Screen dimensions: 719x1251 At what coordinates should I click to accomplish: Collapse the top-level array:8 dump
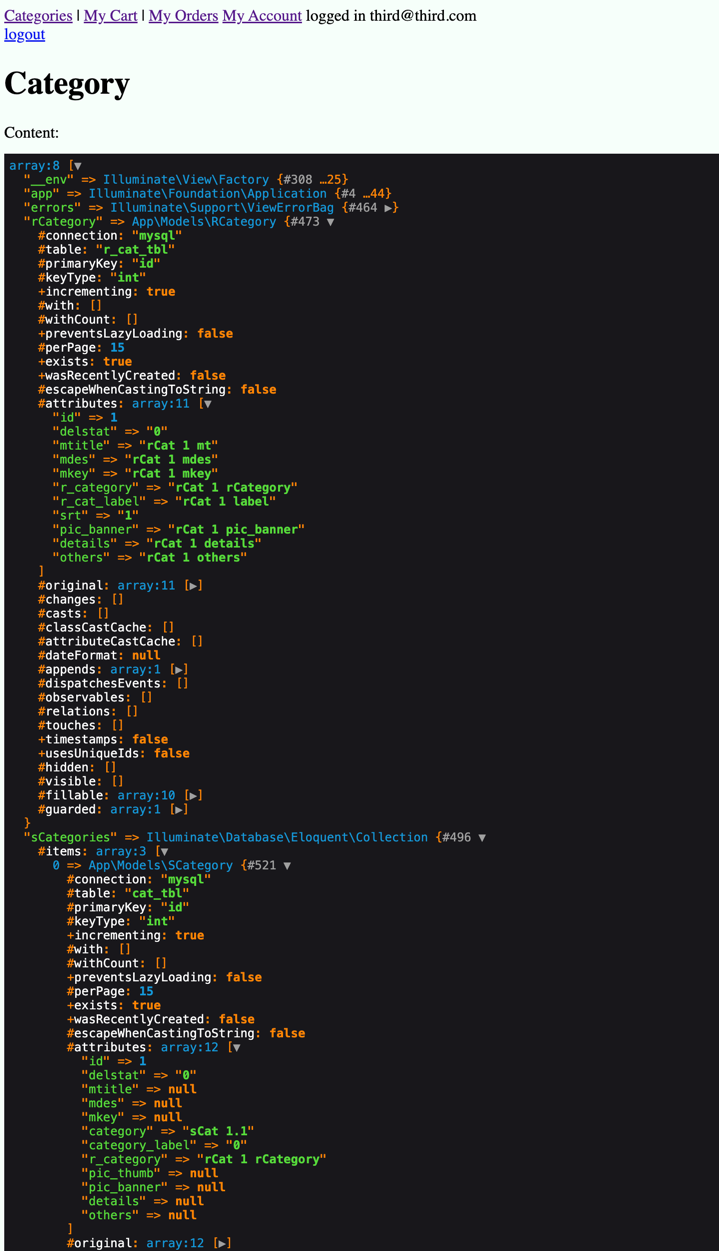pyautogui.click(x=77, y=166)
